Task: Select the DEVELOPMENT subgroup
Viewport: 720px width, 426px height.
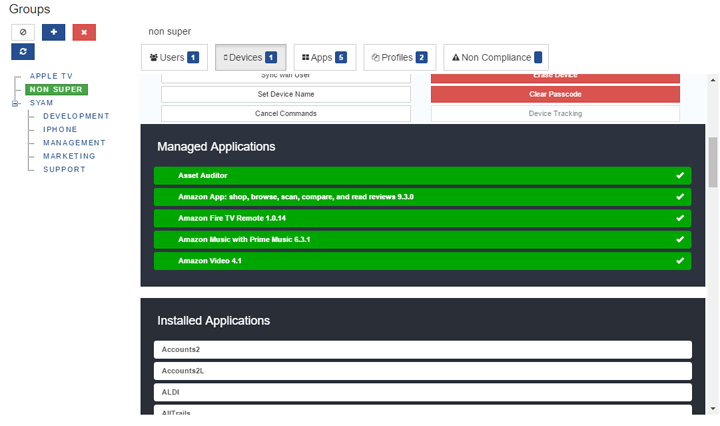Action: tap(76, 116)
